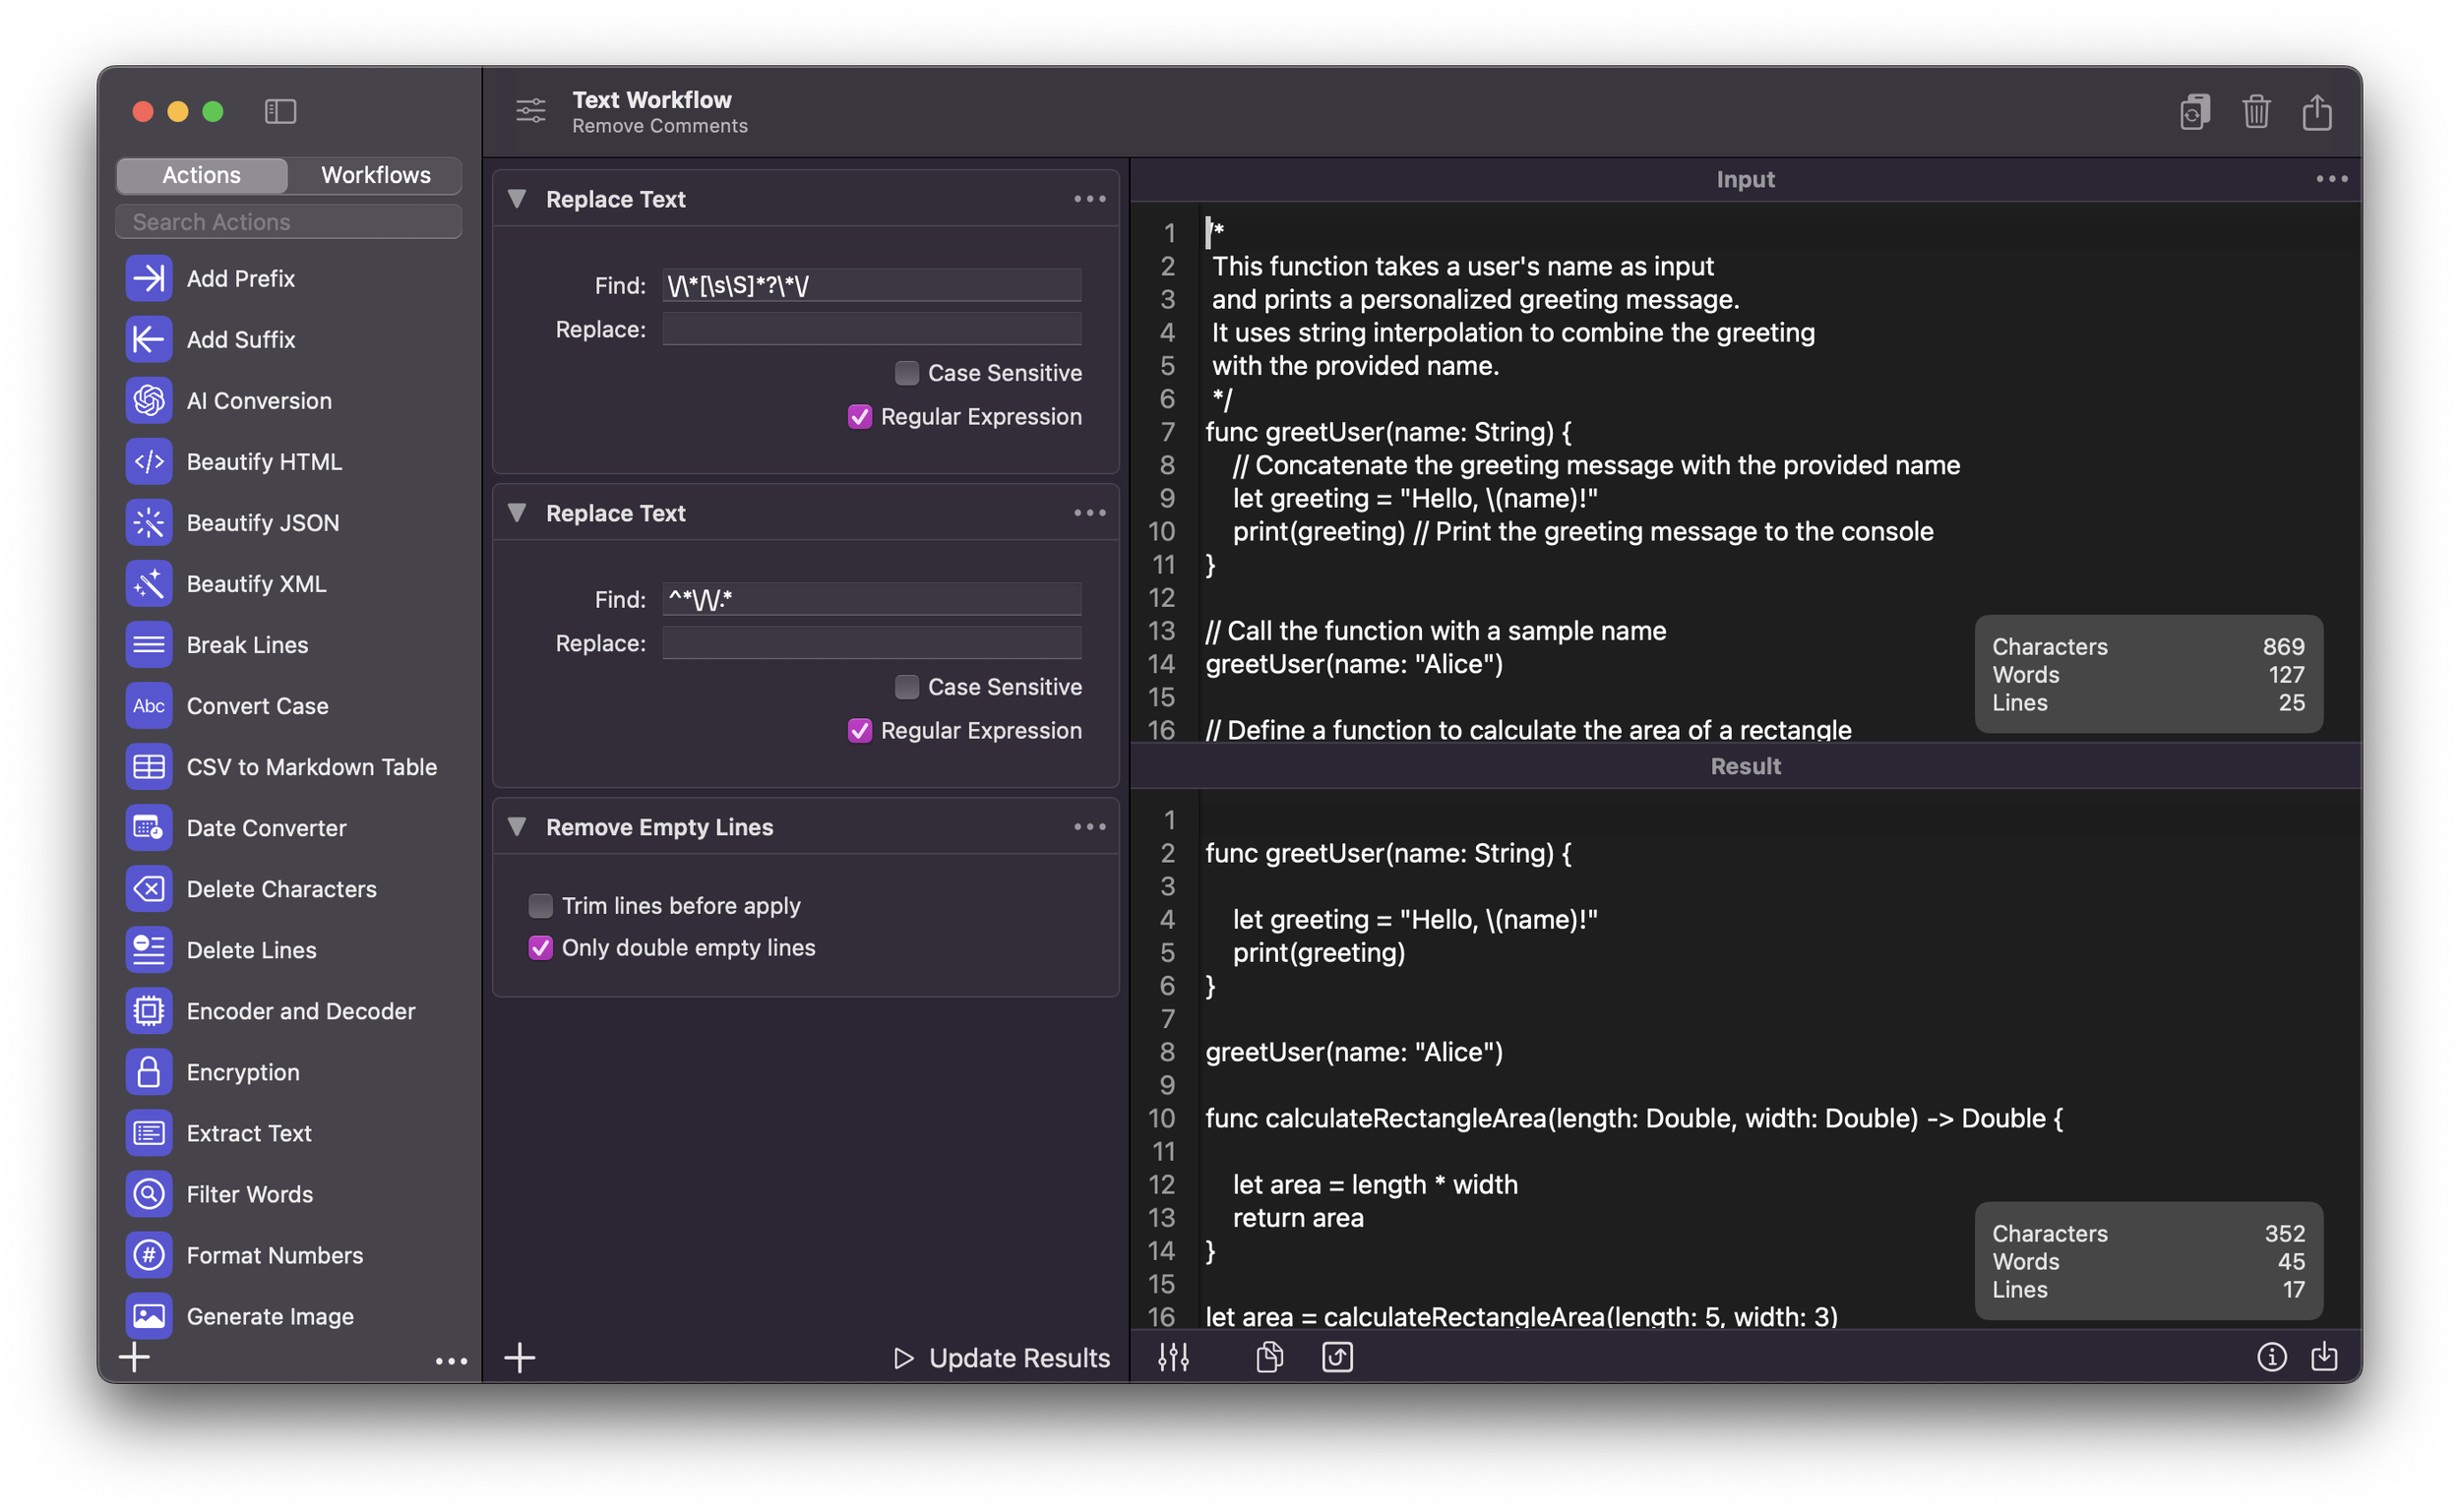Open the Input panel more options
The width and height of the screenshot is (2460, 1512).
2331,179
